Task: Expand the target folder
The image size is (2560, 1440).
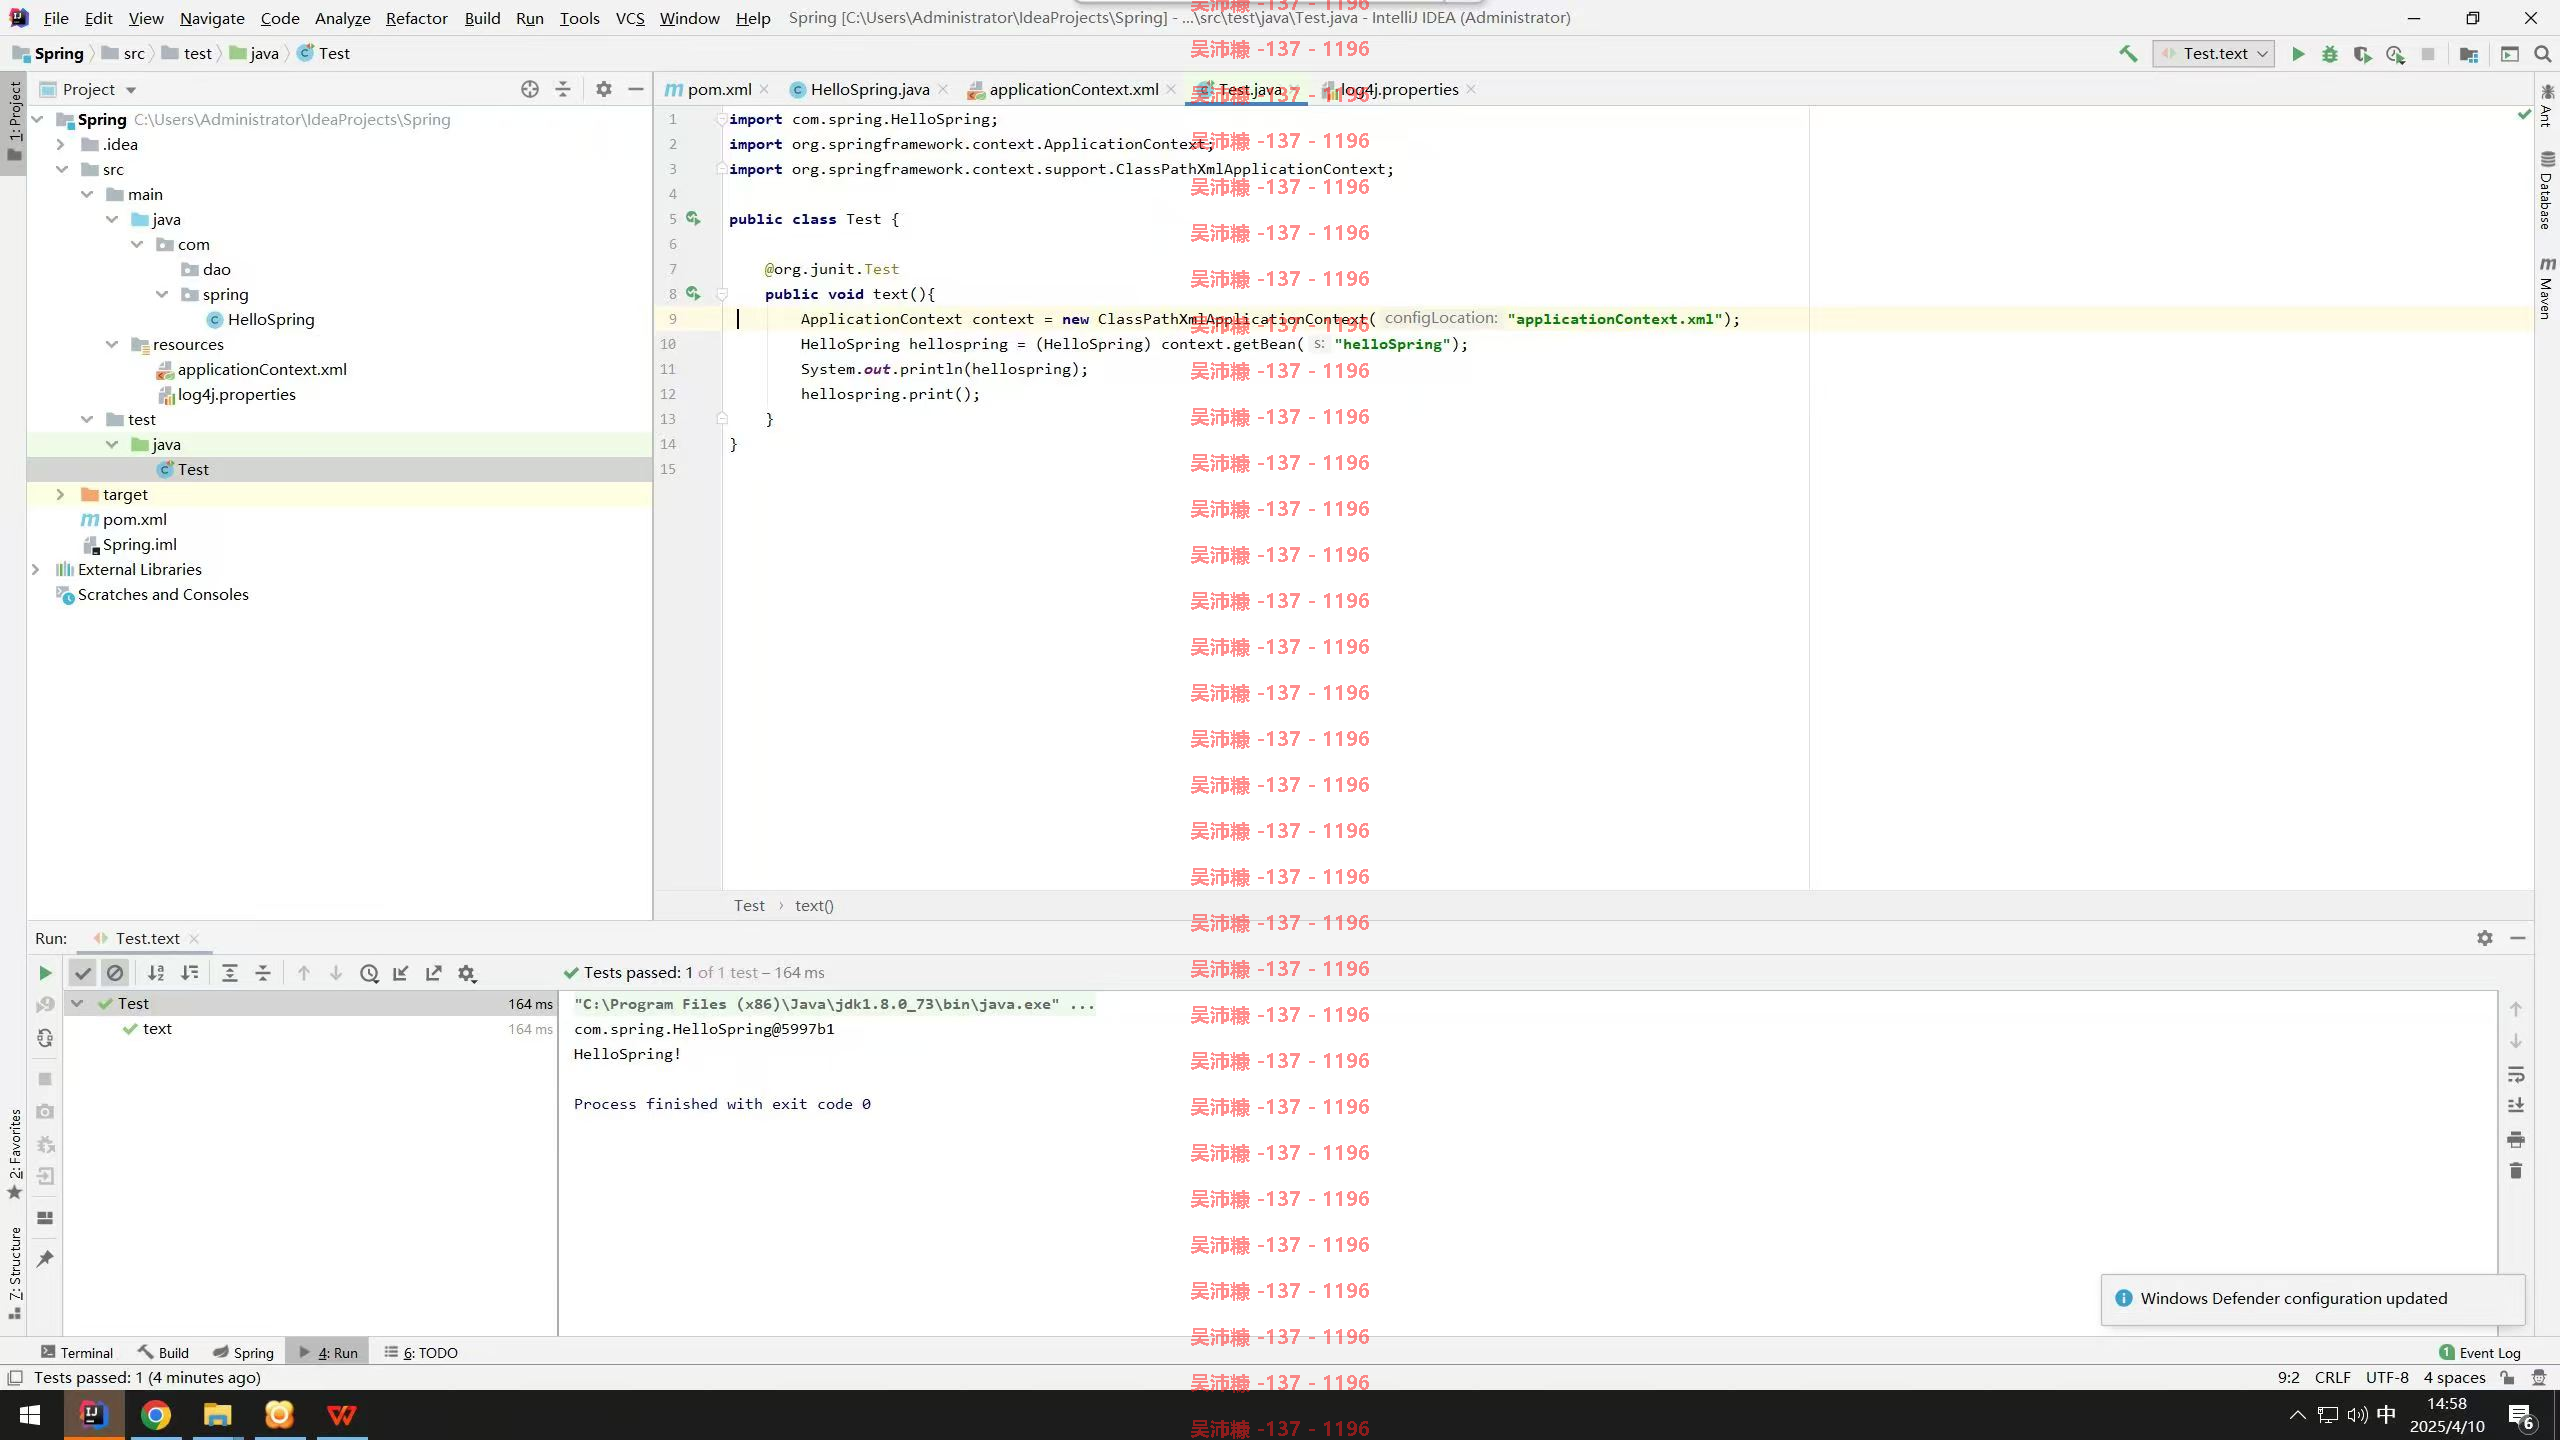Action: coord(60,494)
